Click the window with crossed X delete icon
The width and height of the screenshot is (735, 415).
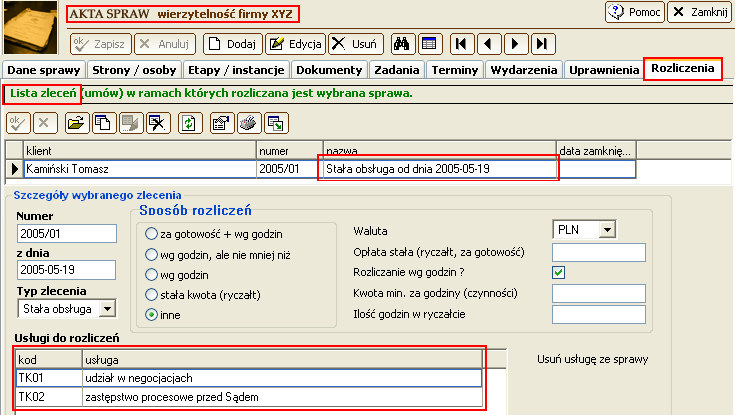click(158, 123)
